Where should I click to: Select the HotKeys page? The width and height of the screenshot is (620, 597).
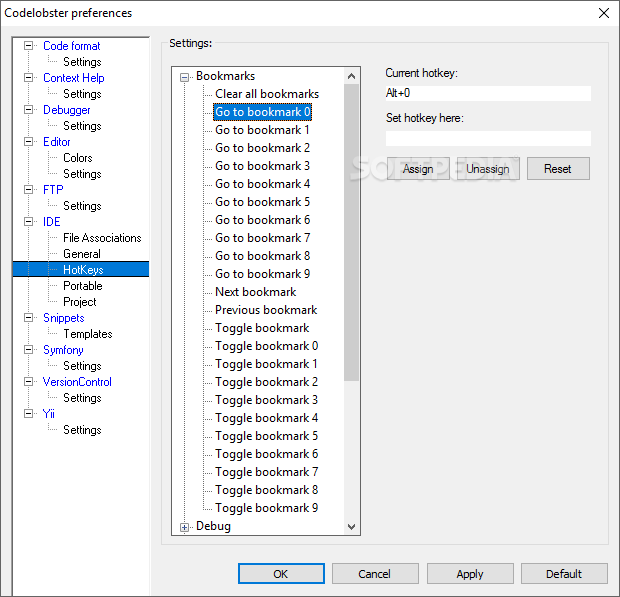(83, 270)
